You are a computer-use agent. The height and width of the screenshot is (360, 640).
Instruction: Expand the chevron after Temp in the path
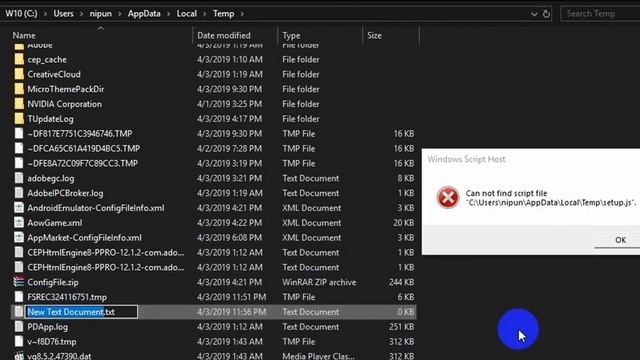pos(242,14)
